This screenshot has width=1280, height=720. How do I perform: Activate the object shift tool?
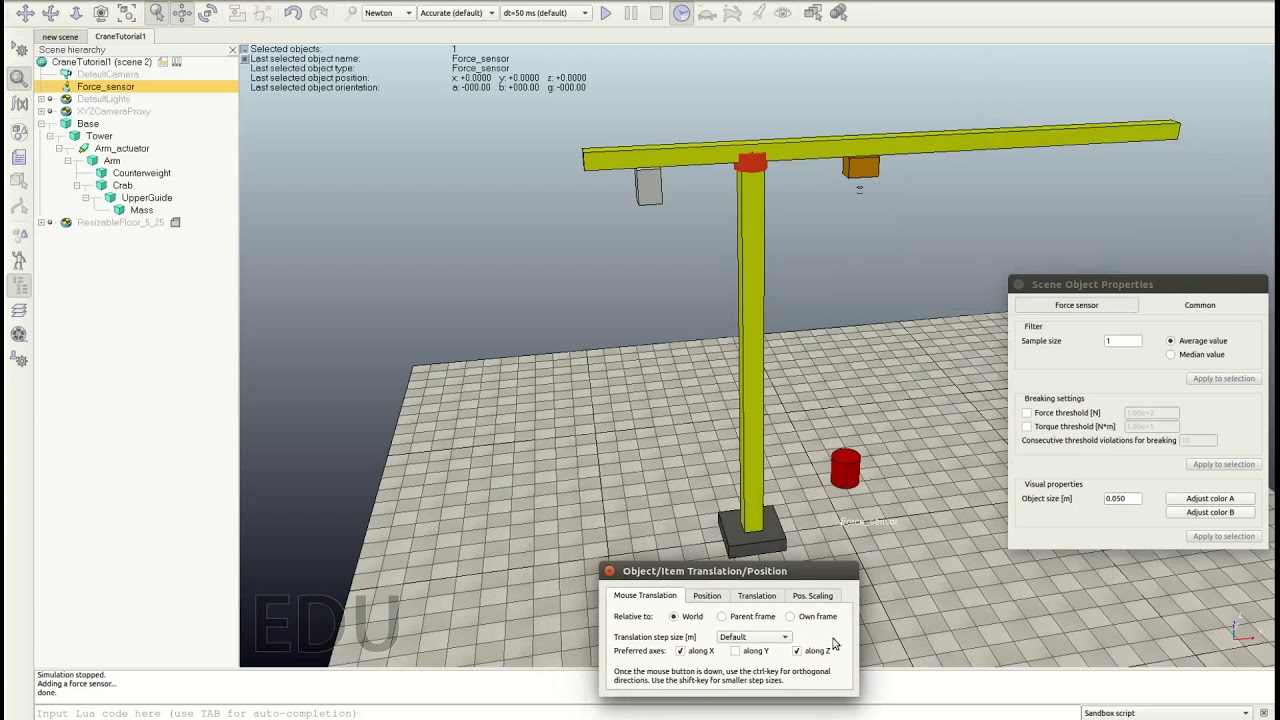click(x=182, y=13)
